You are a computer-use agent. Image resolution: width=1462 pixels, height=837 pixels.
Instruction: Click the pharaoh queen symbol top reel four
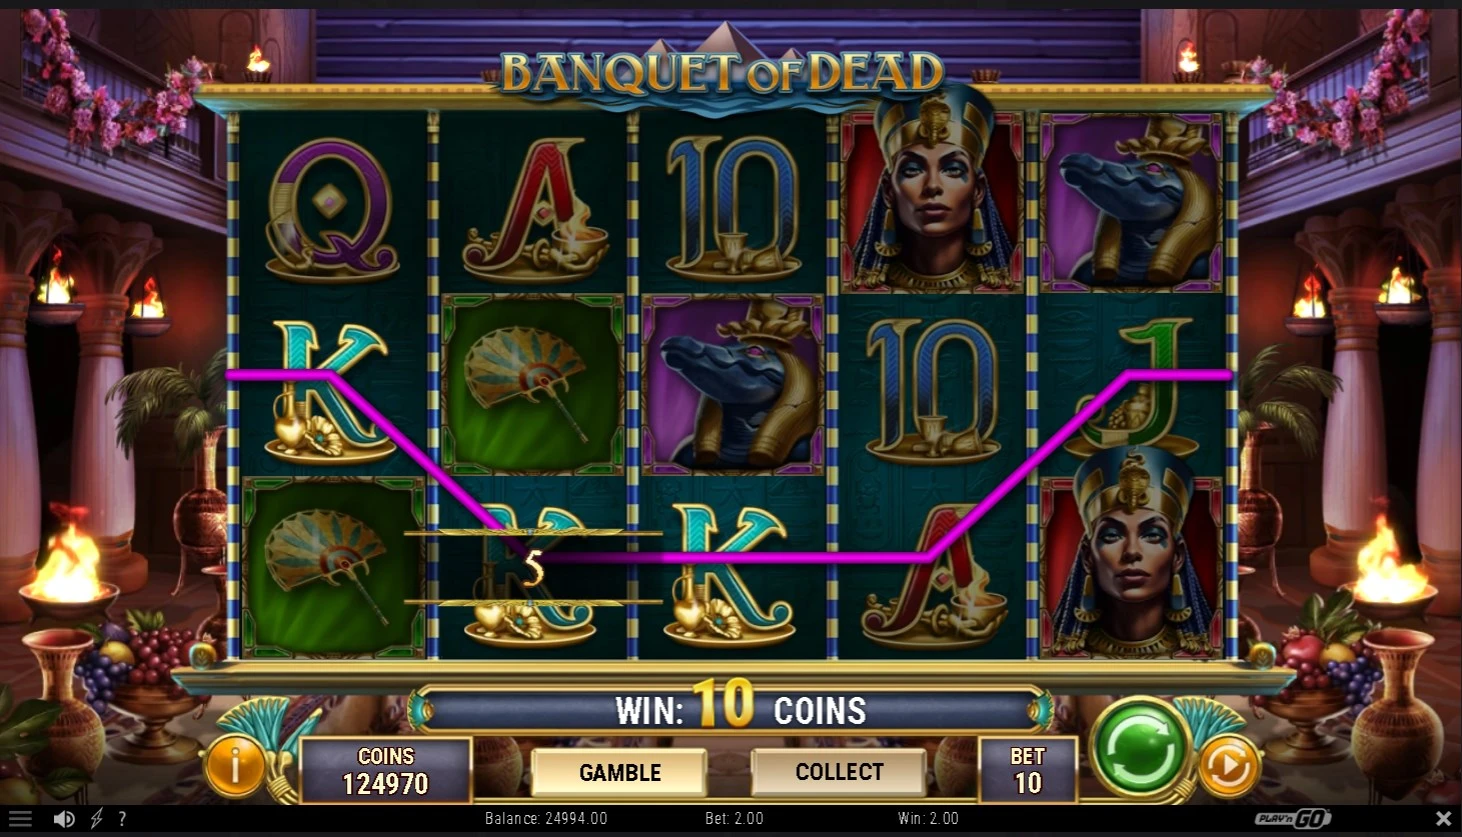click(x=932, y=200)
